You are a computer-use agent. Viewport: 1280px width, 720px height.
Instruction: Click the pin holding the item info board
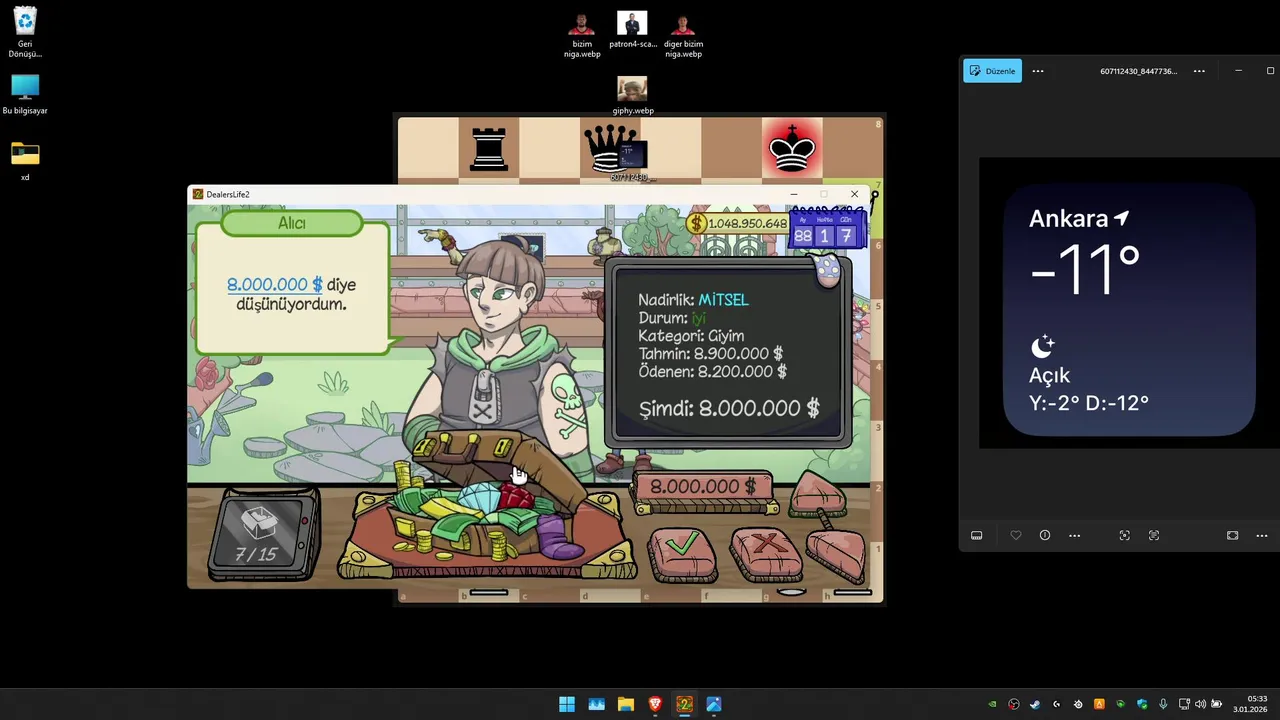tap(828, 270)
